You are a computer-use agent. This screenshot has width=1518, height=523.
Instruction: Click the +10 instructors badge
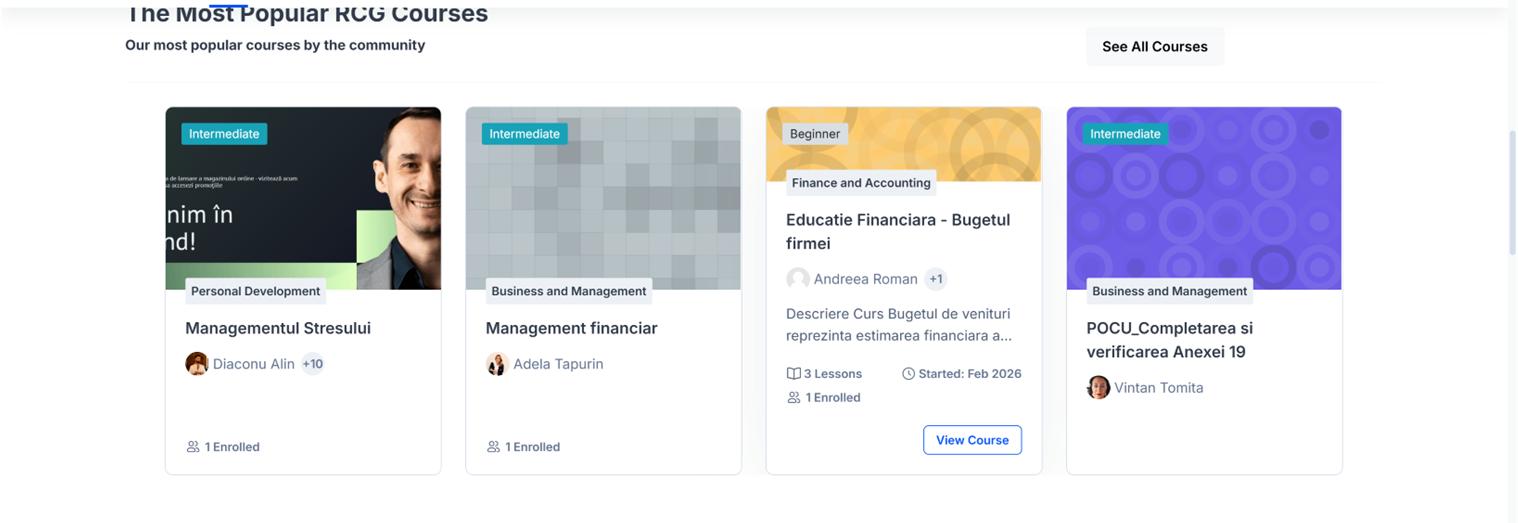coord(313,364)
